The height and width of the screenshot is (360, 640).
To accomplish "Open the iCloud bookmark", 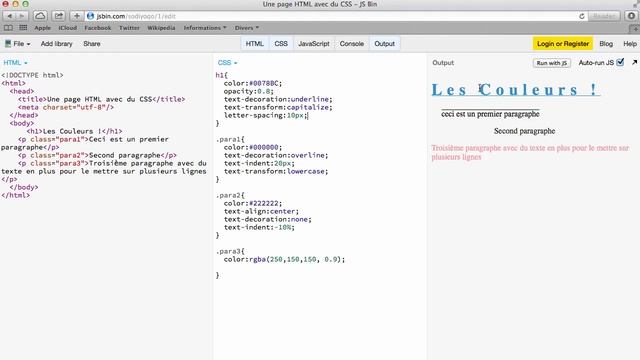I will (68, 28).
